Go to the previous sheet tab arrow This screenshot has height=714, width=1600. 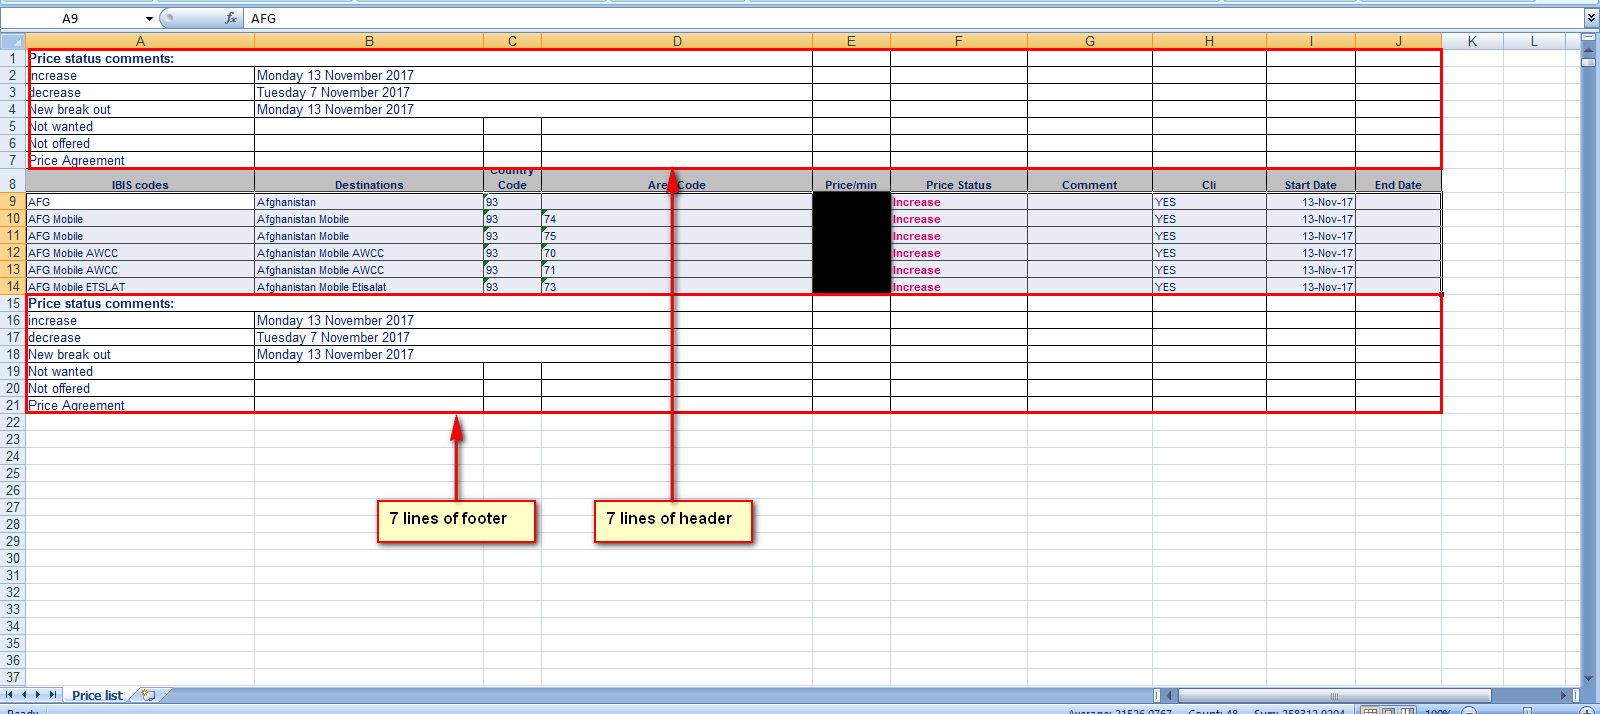point(24,695)
